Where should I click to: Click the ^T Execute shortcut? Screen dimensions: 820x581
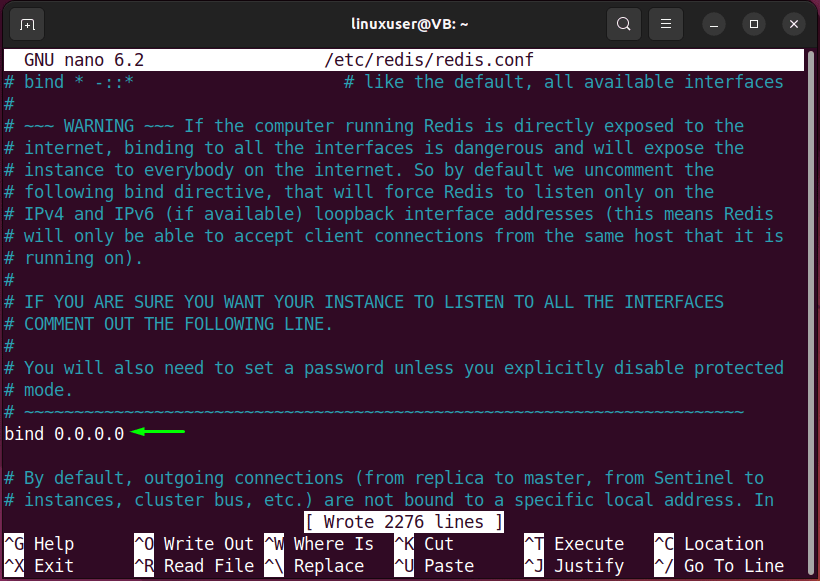(x=574, y=544)
